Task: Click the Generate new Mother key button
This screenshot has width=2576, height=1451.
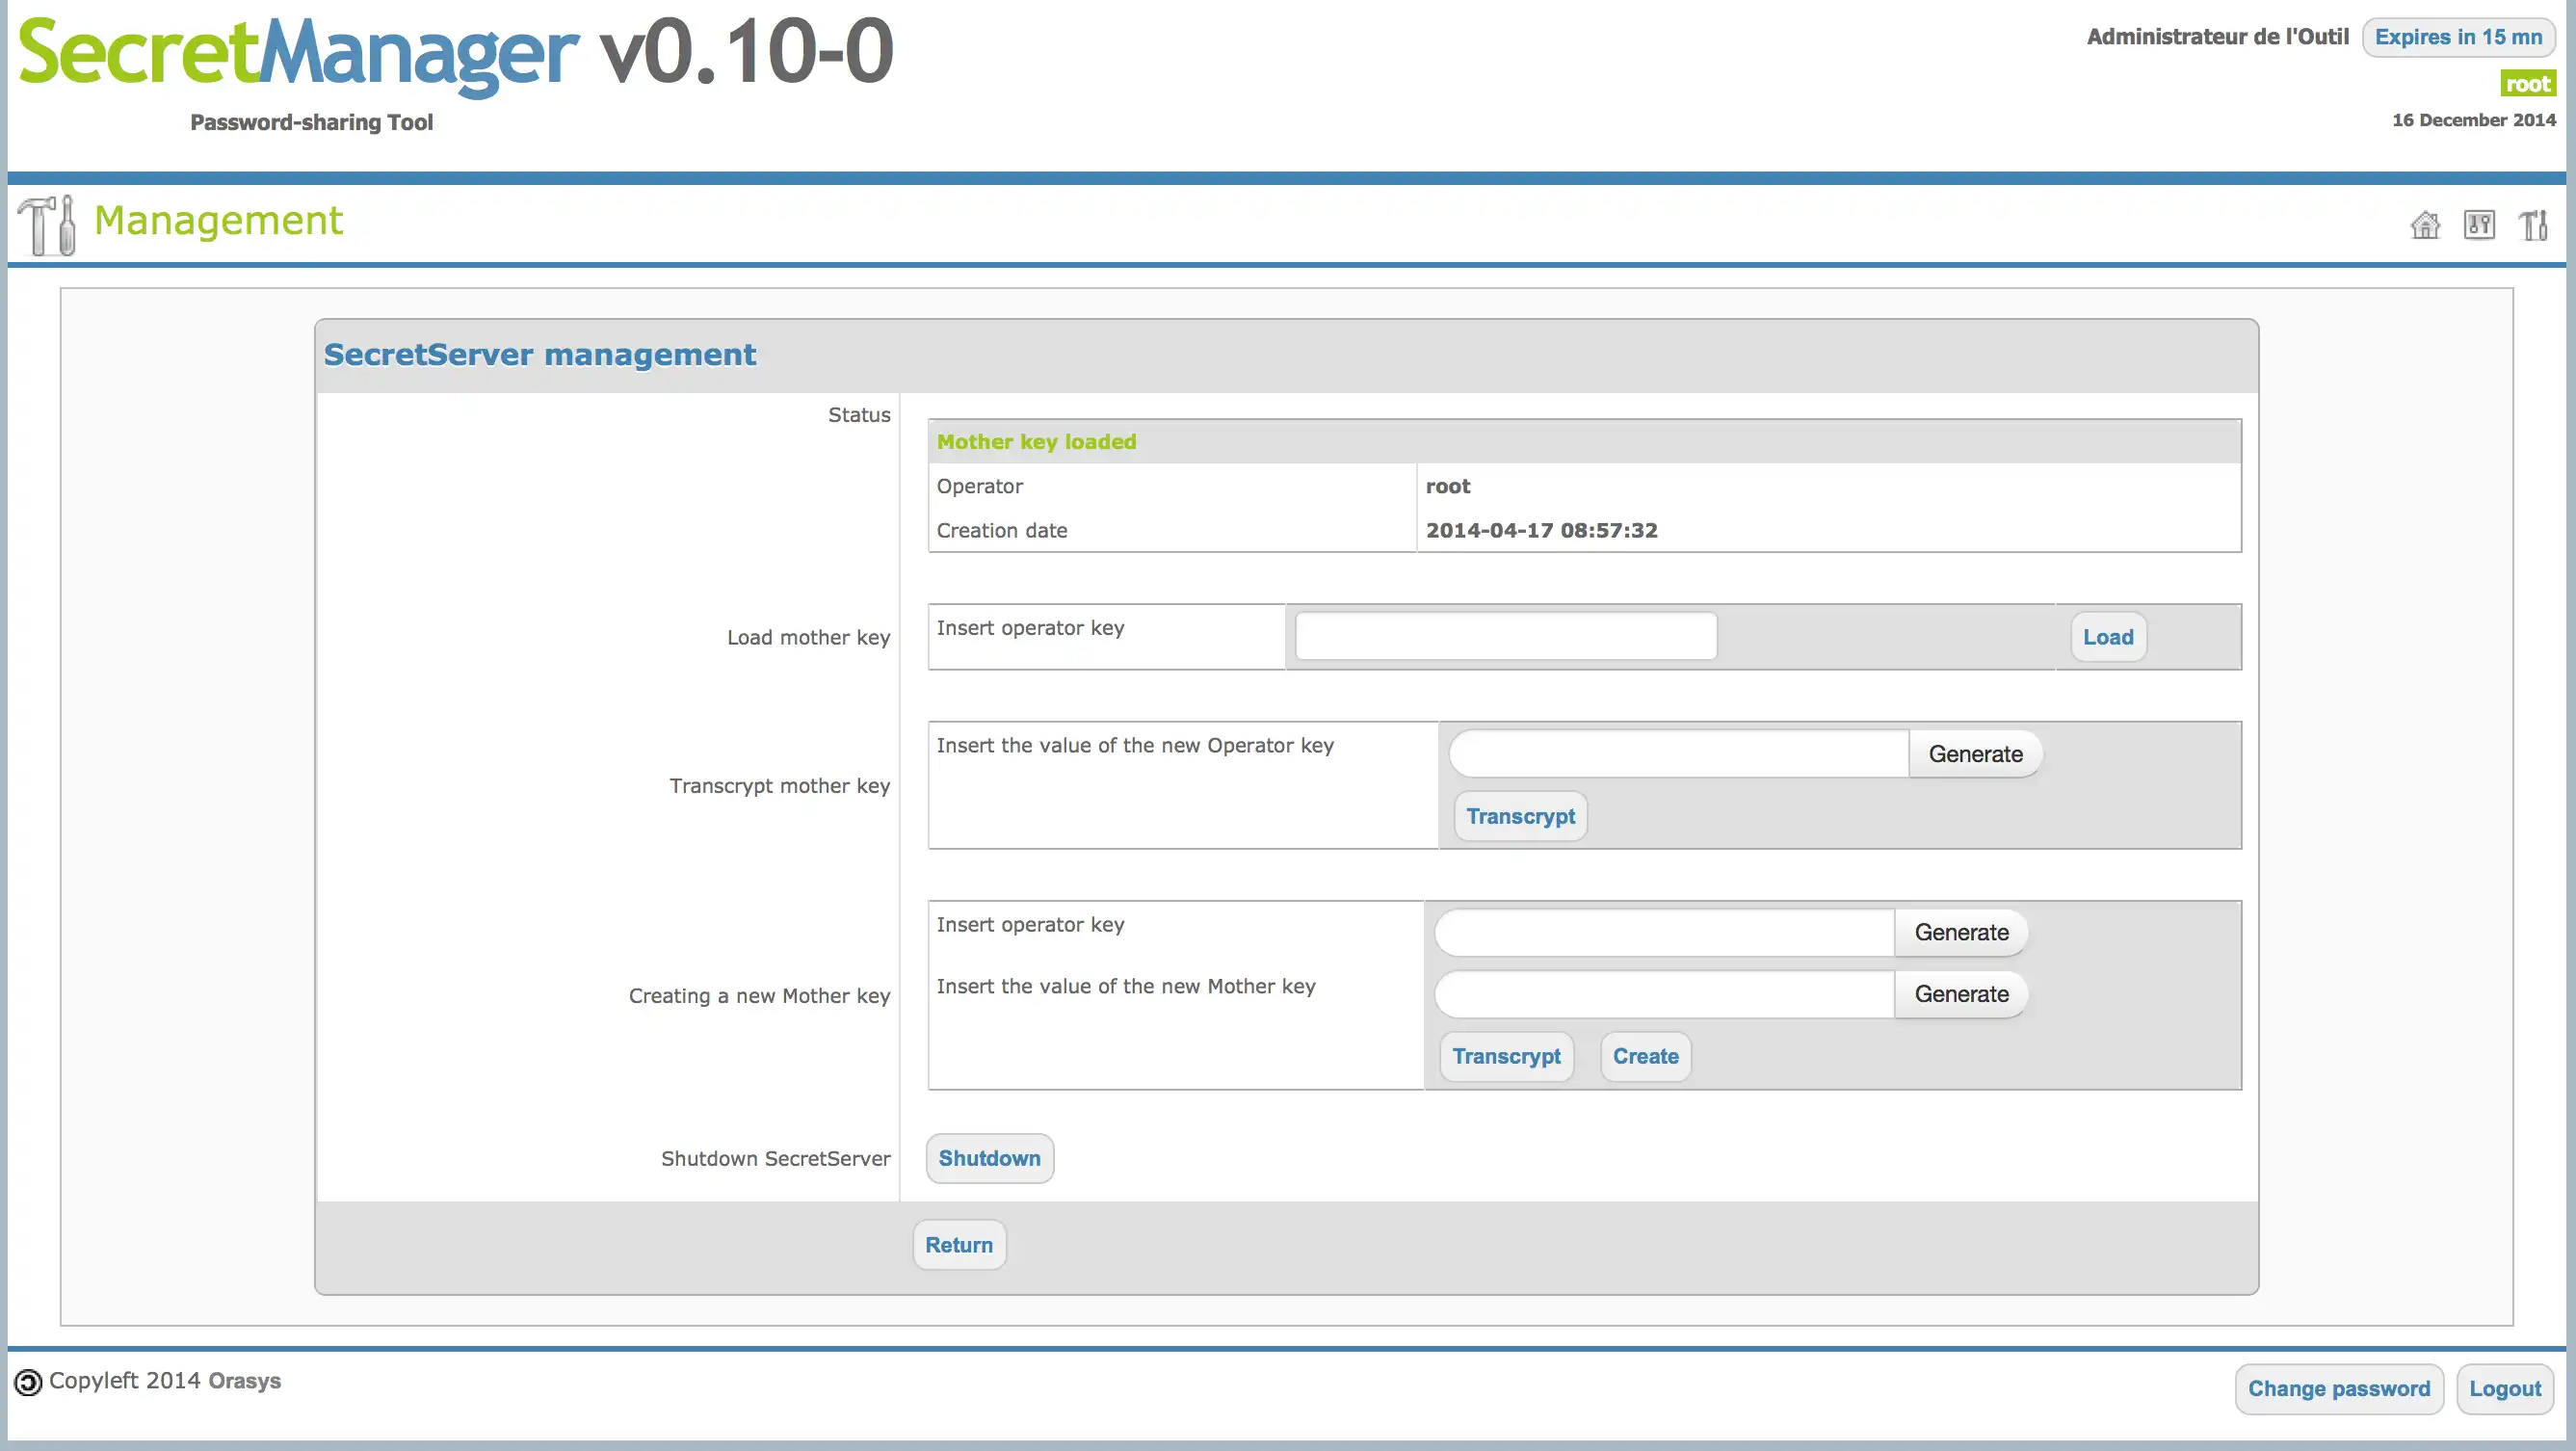Action: click(x=1960, y=992)
